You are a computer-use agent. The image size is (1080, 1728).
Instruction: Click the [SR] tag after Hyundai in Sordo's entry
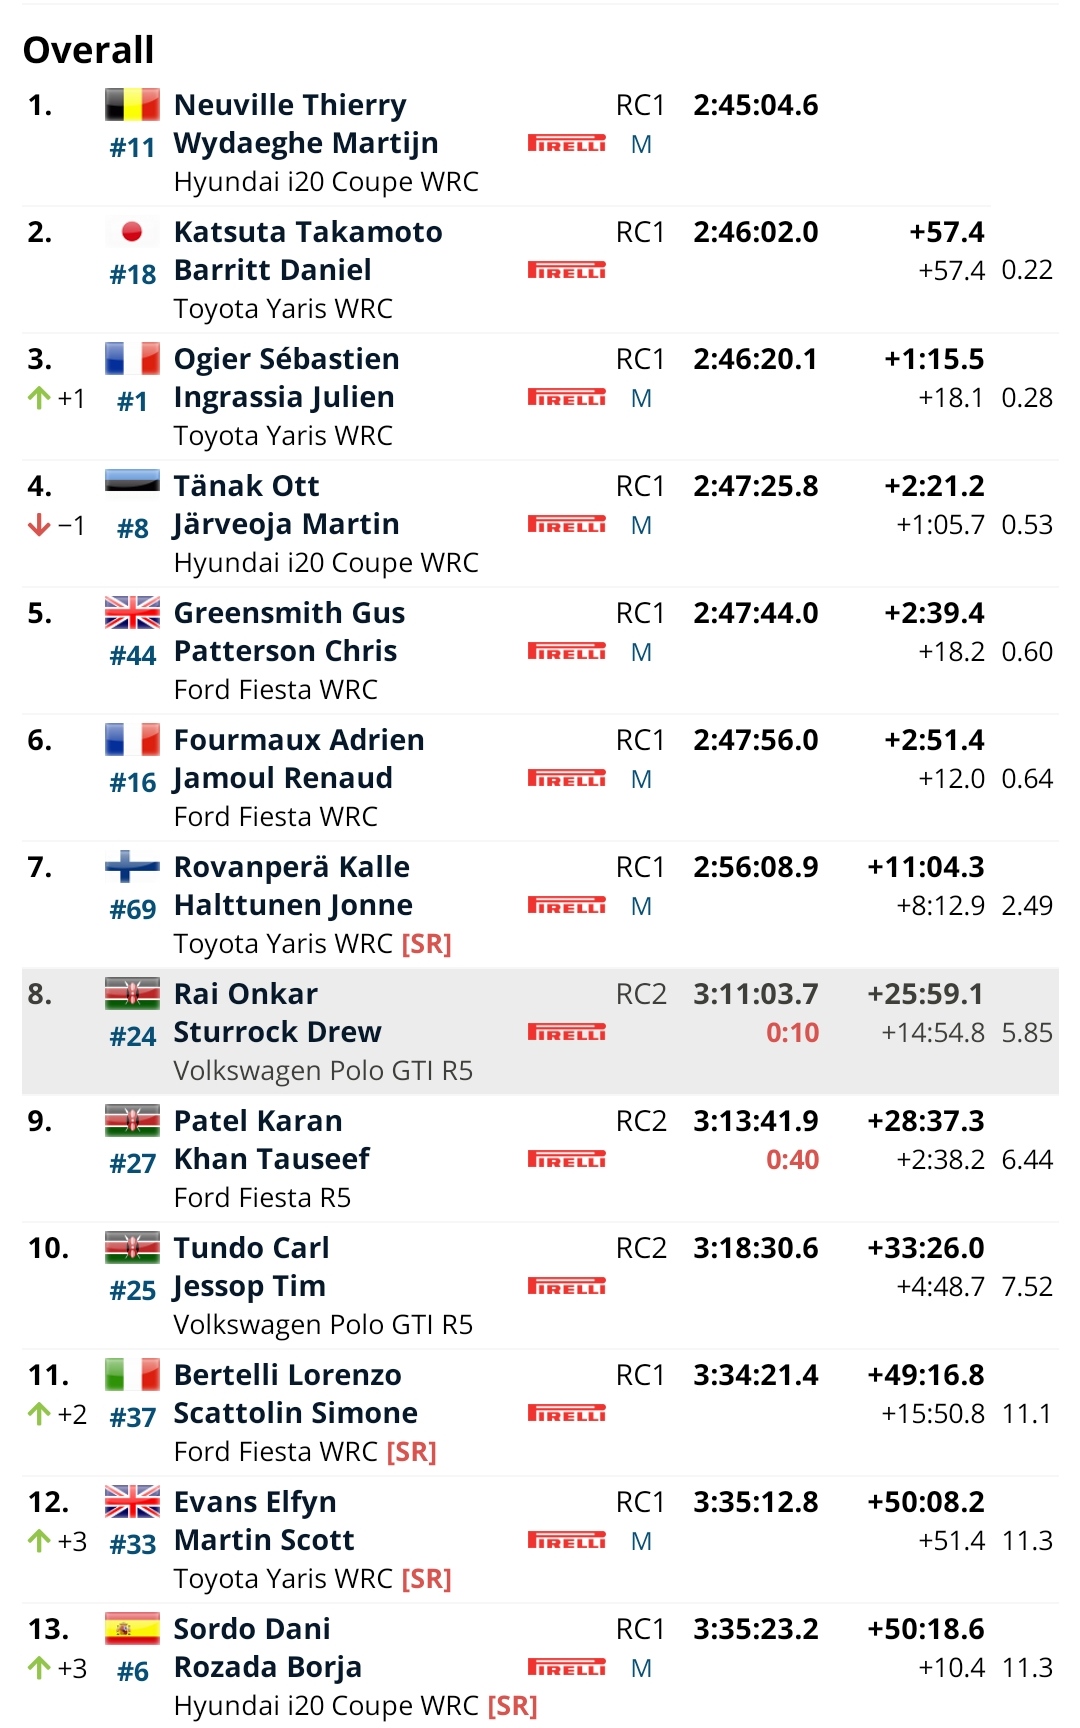(x=512, y=1706)
